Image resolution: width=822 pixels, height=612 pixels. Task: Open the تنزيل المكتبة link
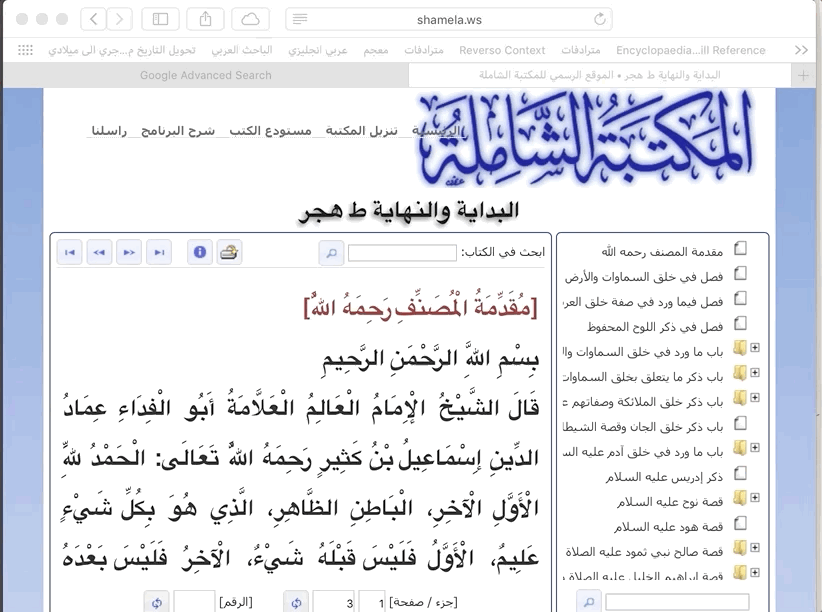click(x=362, y=131)
